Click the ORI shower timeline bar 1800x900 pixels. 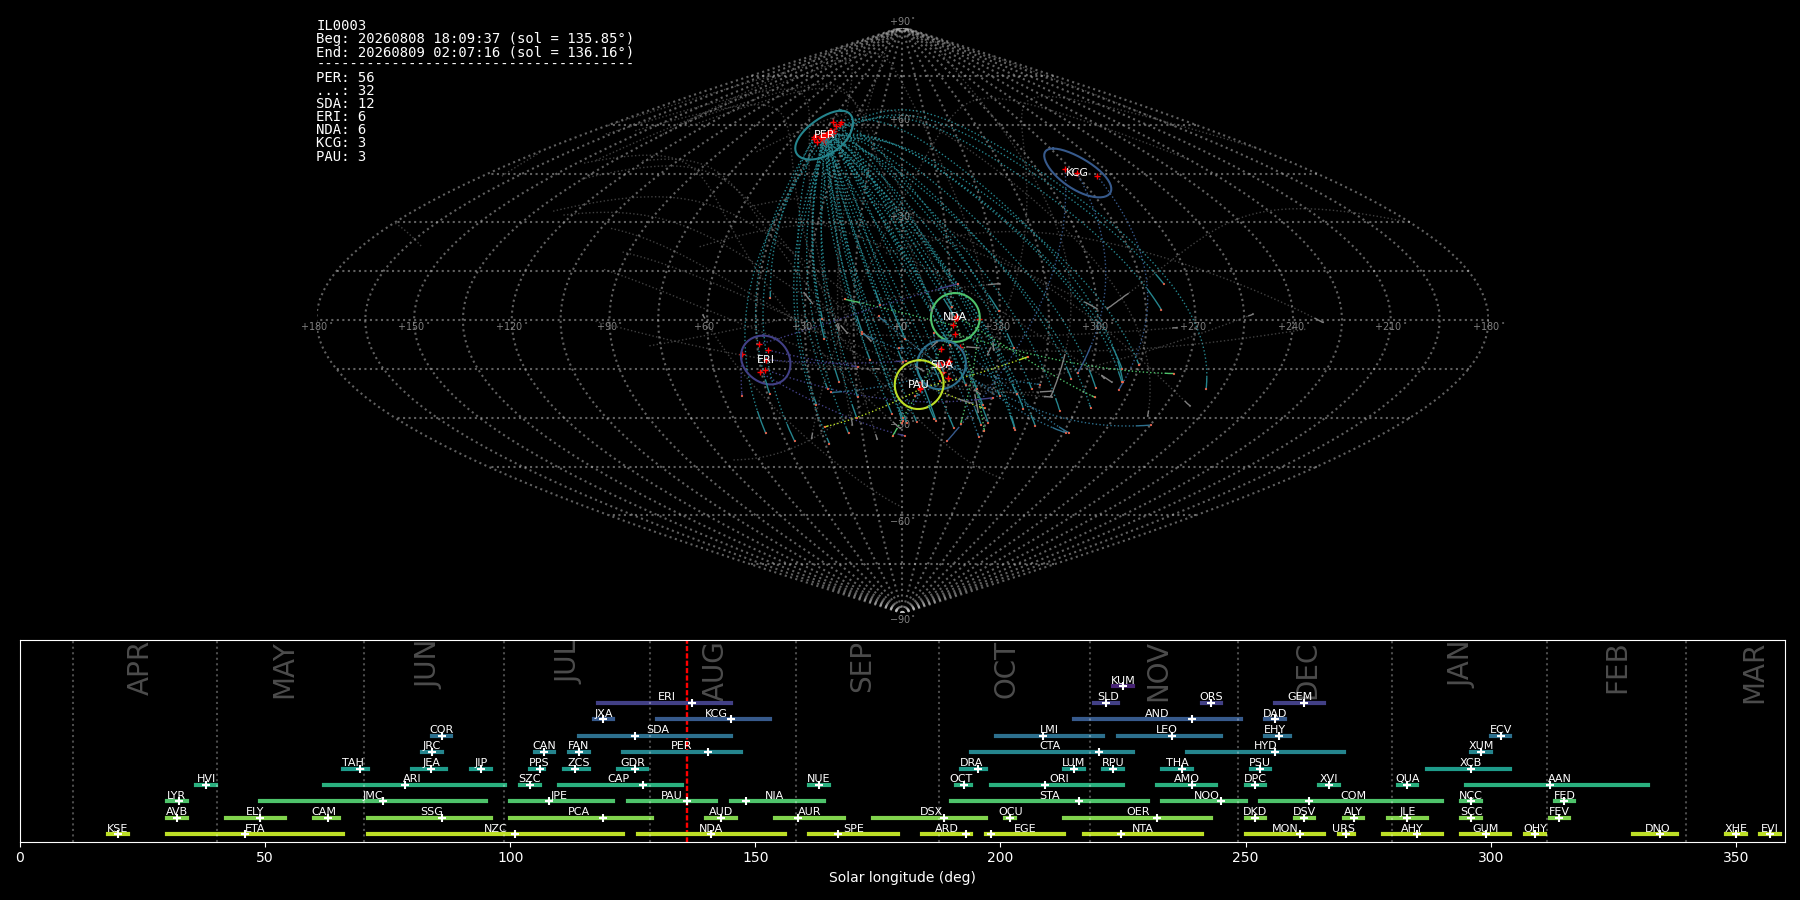pos(1057,785)
